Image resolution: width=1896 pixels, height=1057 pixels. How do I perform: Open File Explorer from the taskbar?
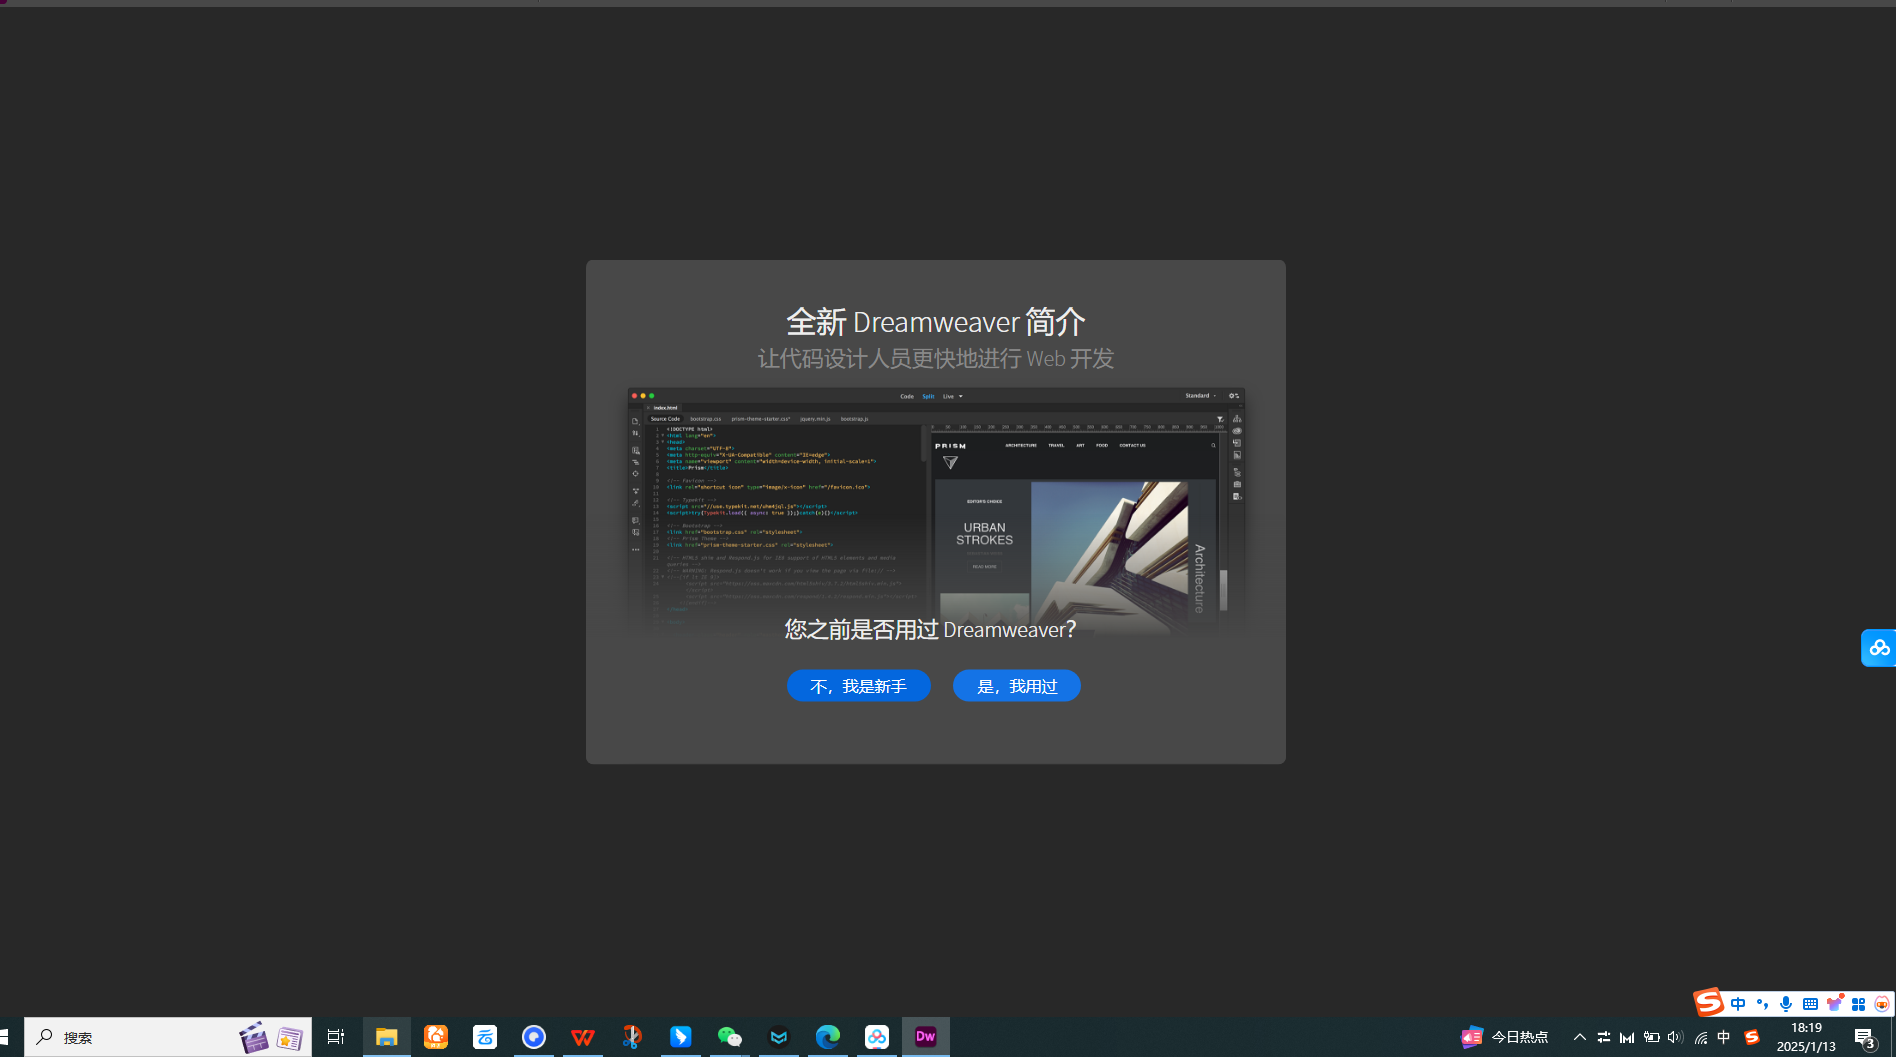click(387, 1037)
